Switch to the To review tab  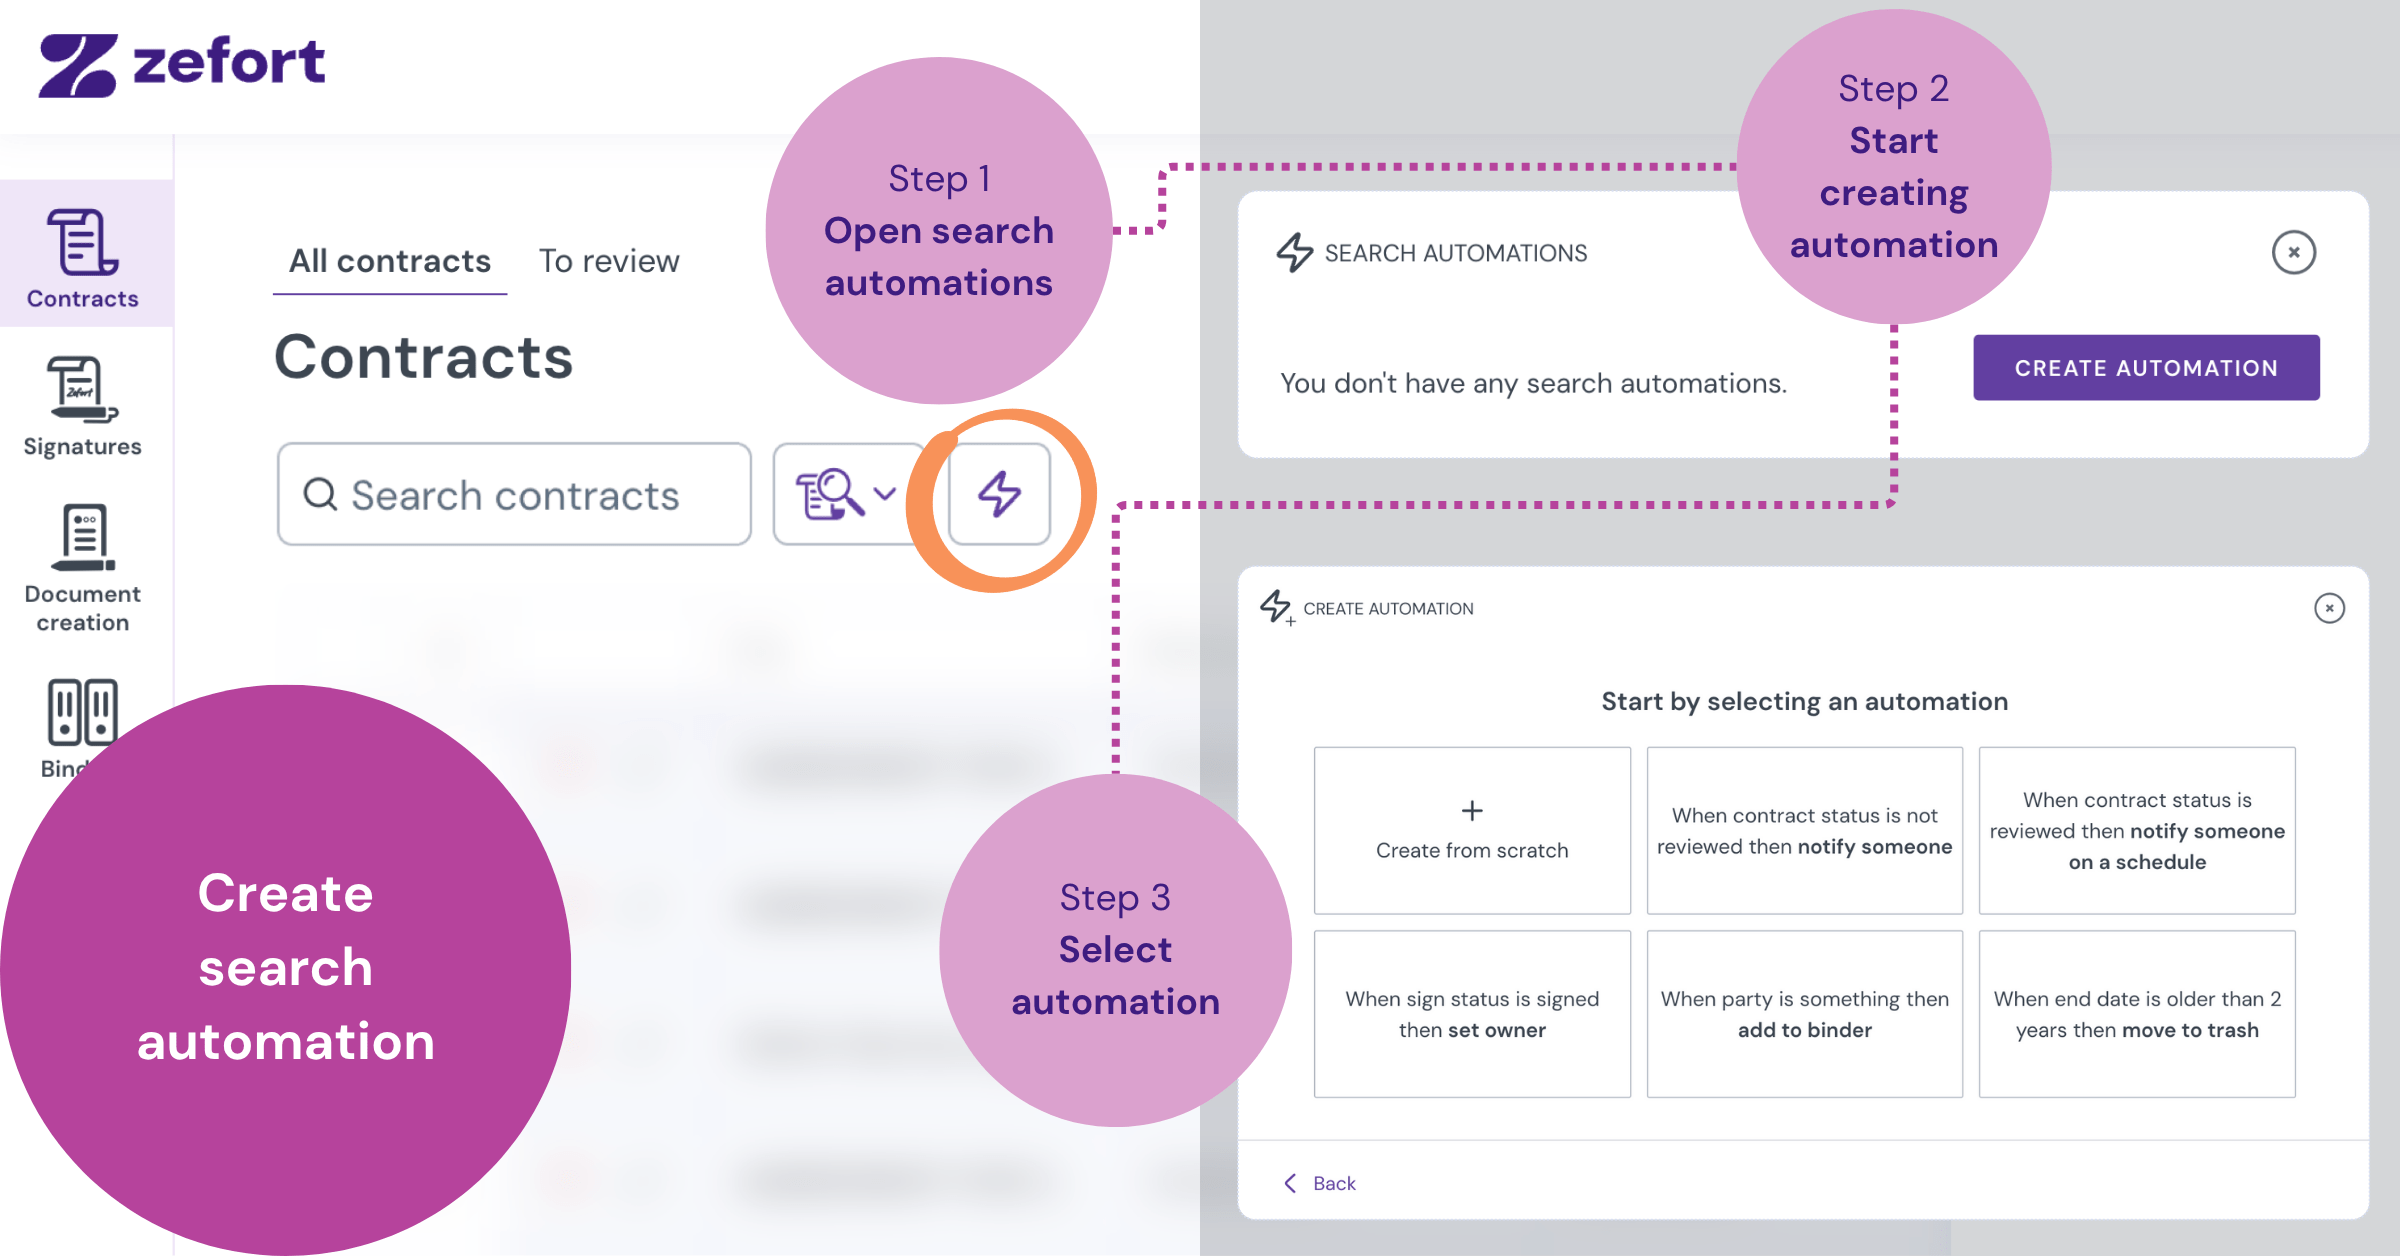click(609, 261)
